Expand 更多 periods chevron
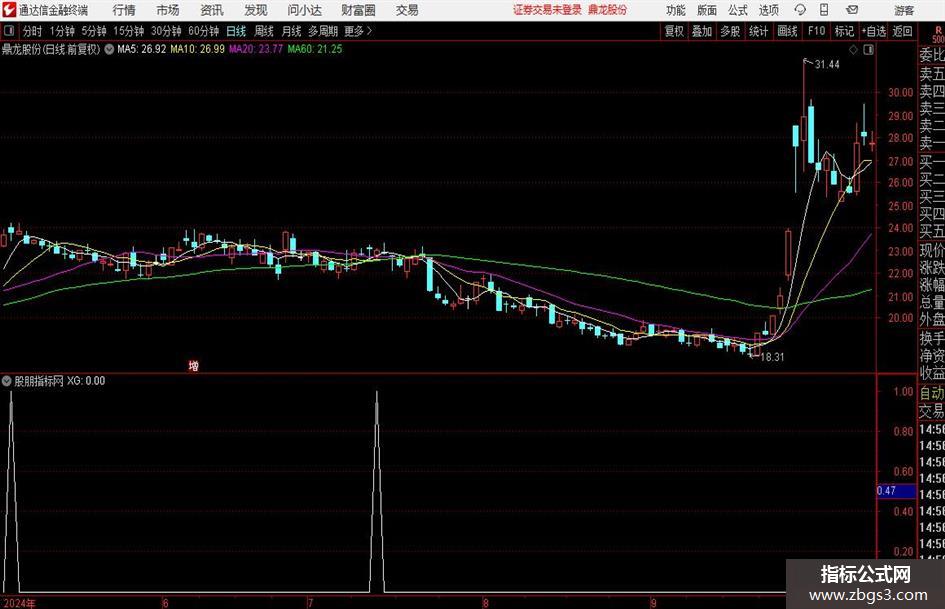Viewport: 945px width, 609px height. [369, 31]
